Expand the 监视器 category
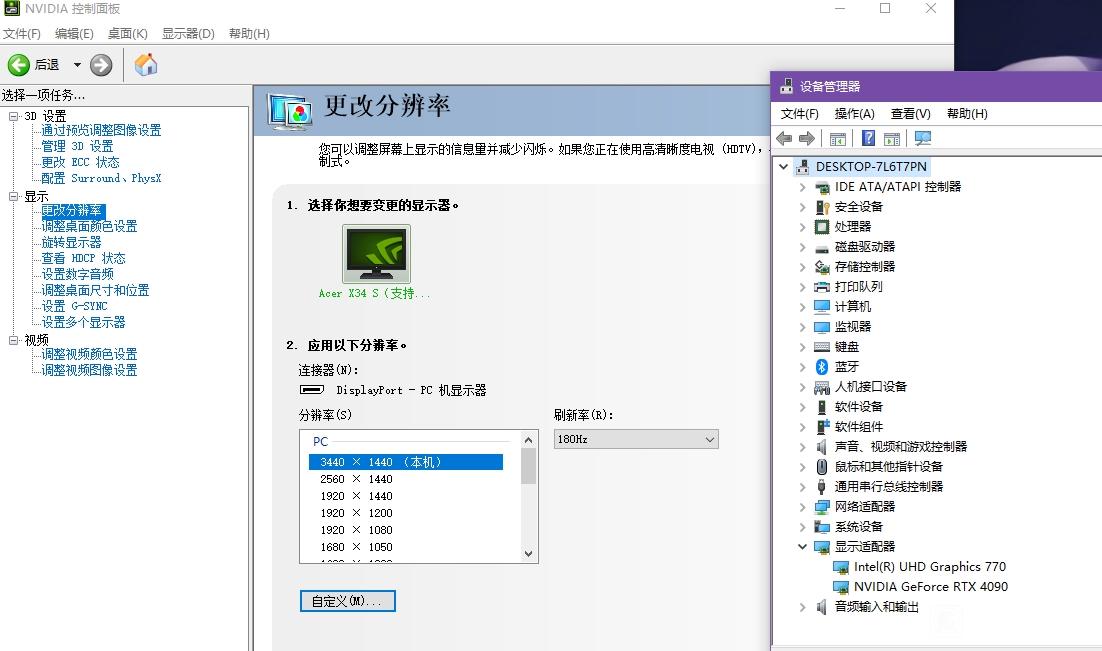The height and width of the screenshot is (651, 1102). click(x=803, y=327)
